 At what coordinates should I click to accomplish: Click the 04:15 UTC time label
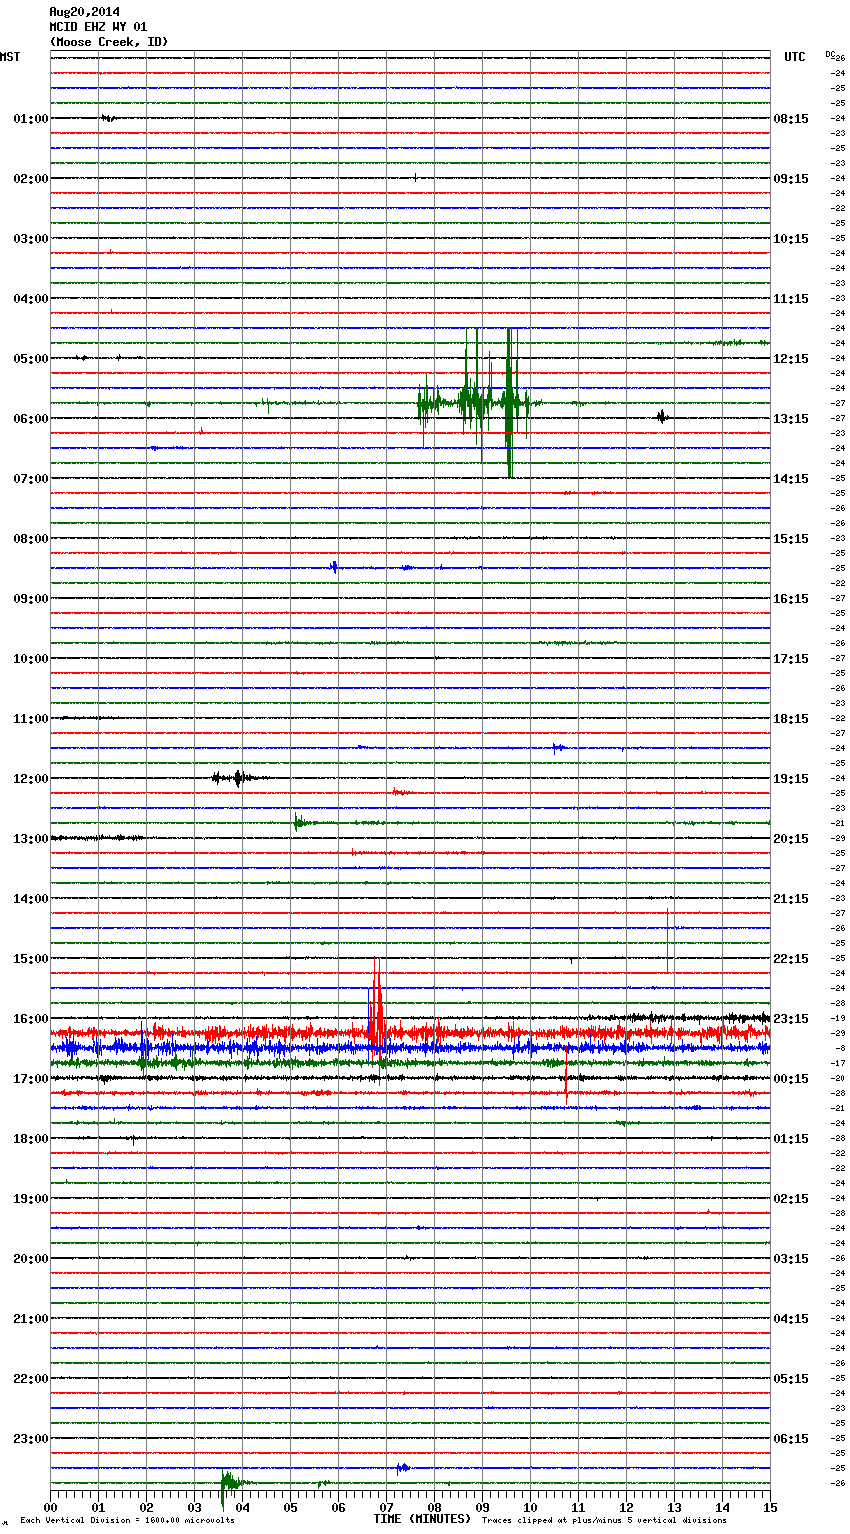[x=791, y=1319]
